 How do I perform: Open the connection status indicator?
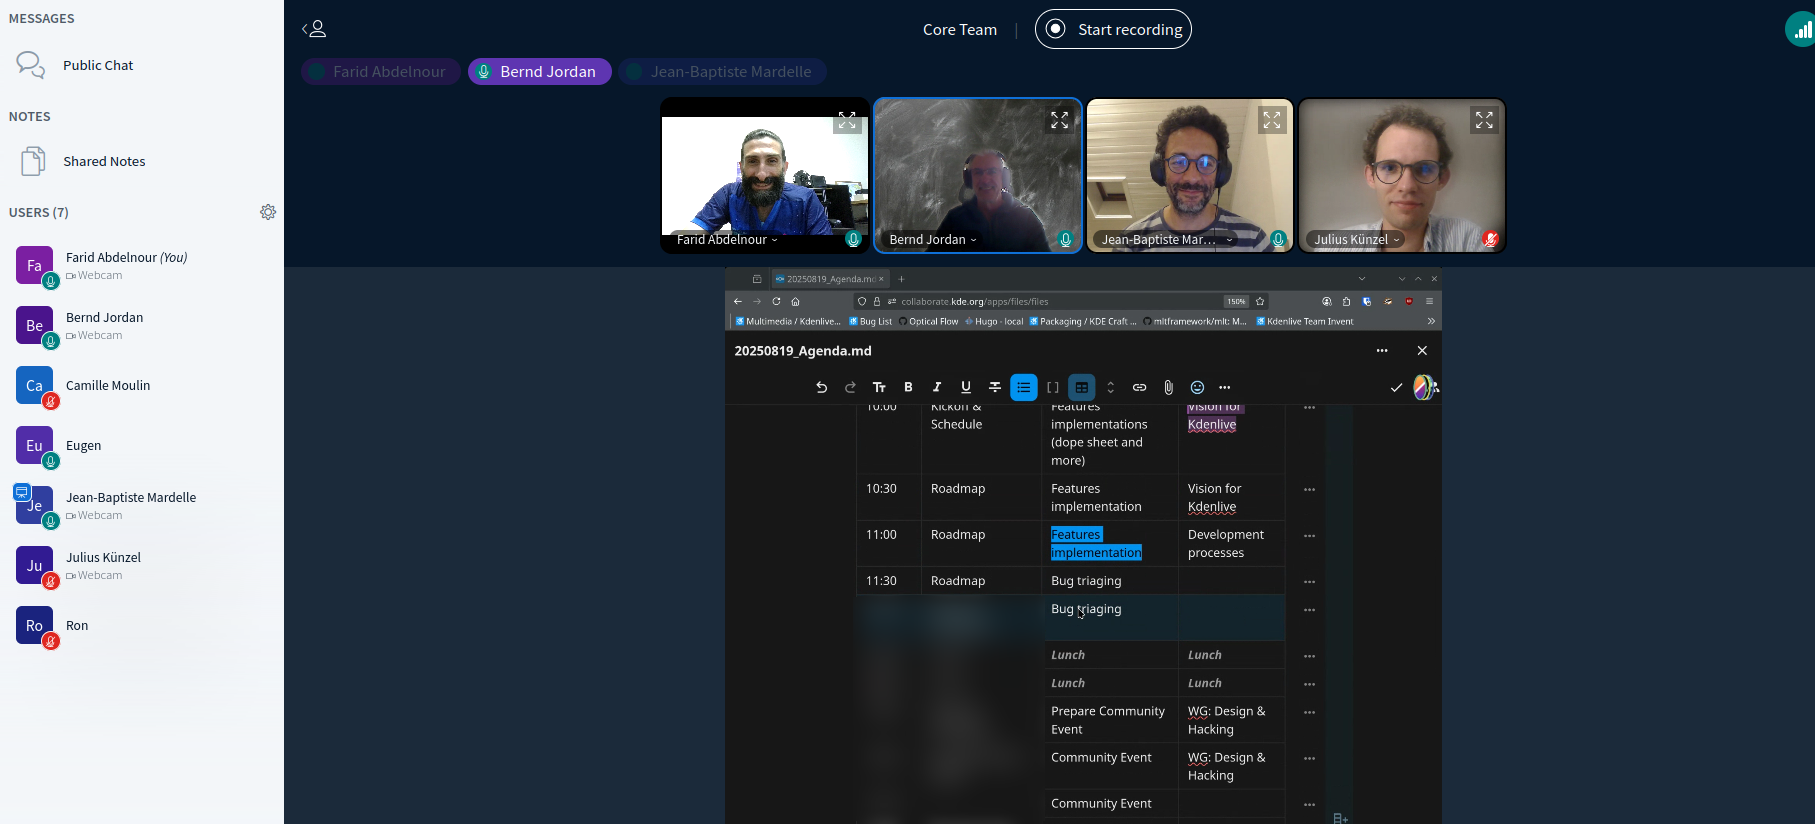tap(1801, 30)
